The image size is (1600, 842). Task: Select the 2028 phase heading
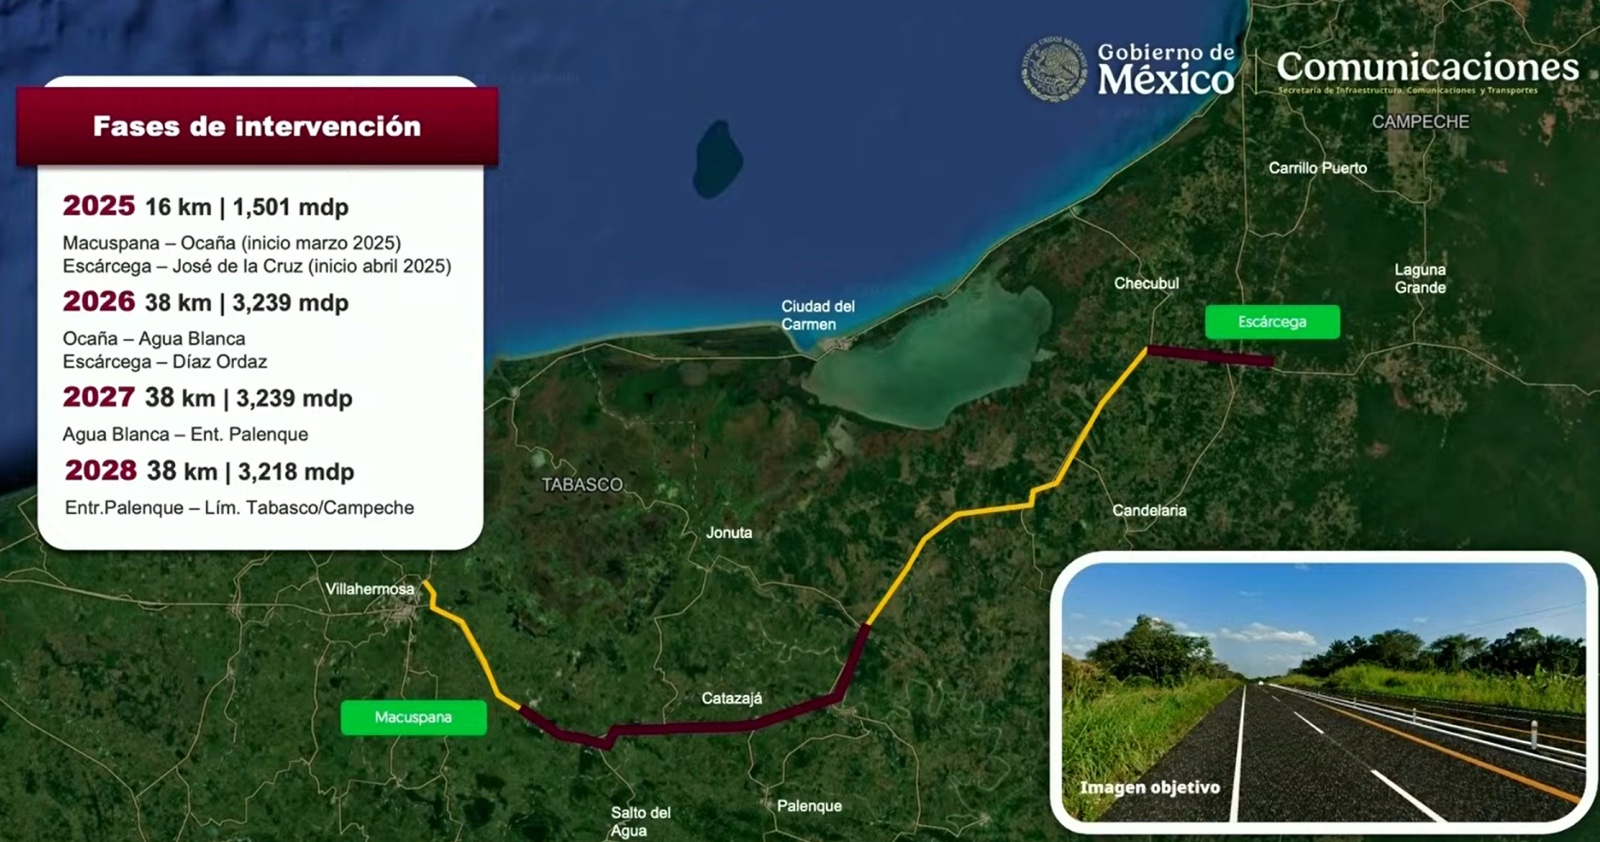pyautogui.click(x=100, y=471)
